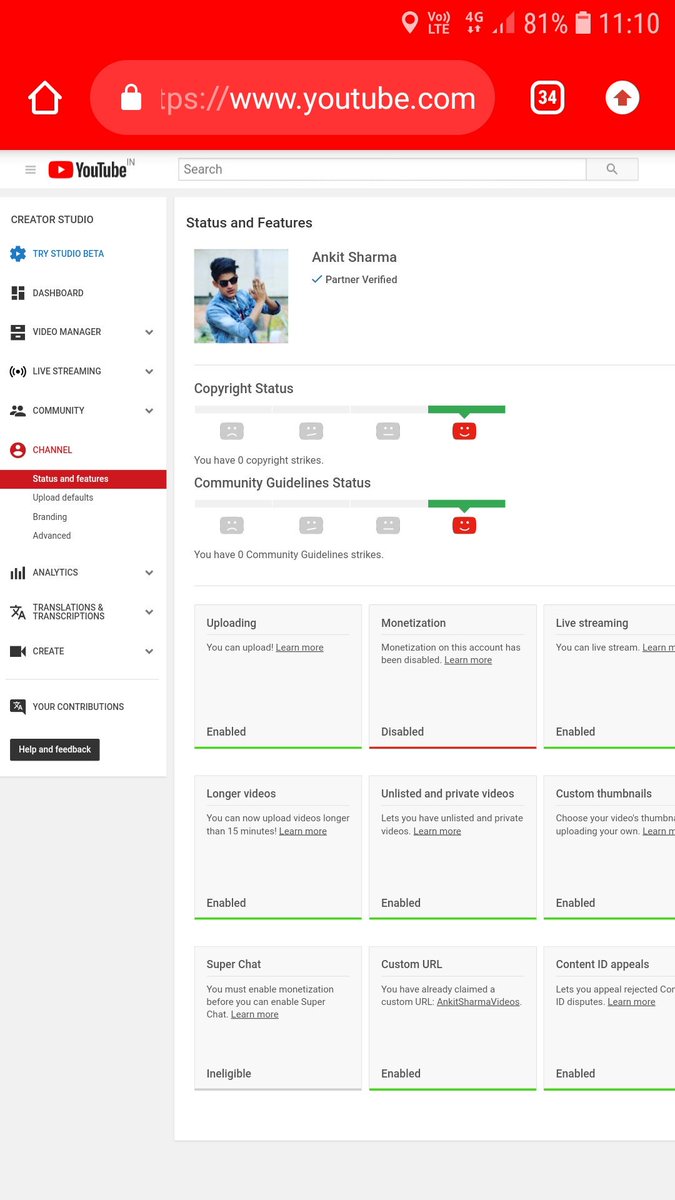Open the AnkitSharmaVideos custom URL link
The width and height of the screenshot is (675, 1200).
pos(478,1002)
